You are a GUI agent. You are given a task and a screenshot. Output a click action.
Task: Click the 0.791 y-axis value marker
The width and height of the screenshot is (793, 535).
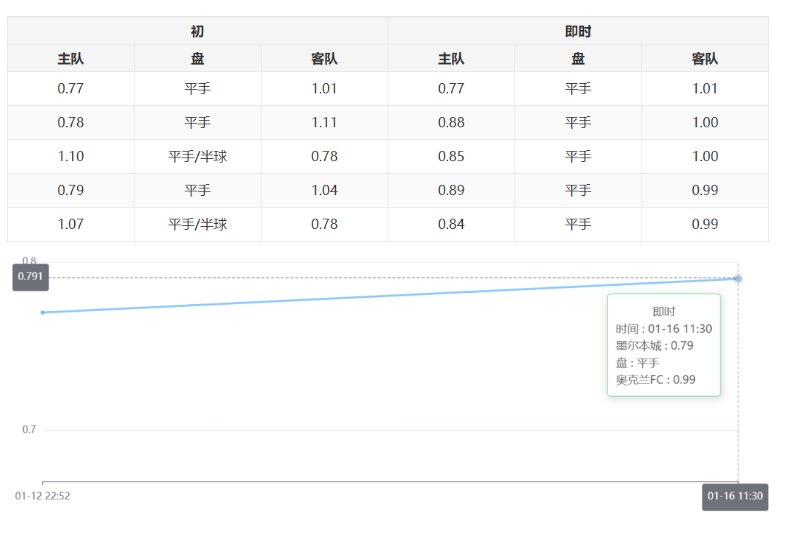click(x=30, y=277)
